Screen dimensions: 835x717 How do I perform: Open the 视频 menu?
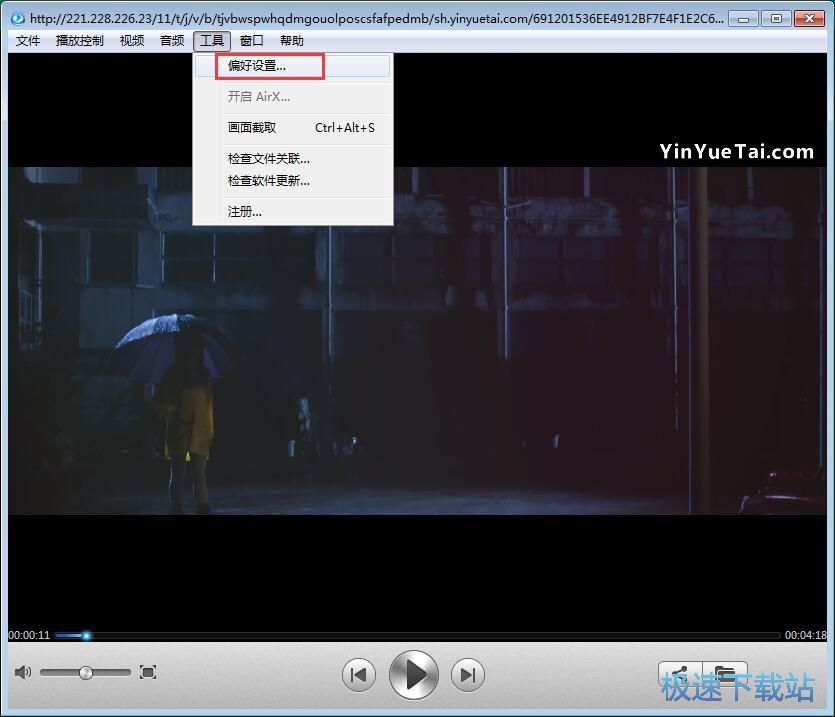pyautogui.click(x=132, y=40)
